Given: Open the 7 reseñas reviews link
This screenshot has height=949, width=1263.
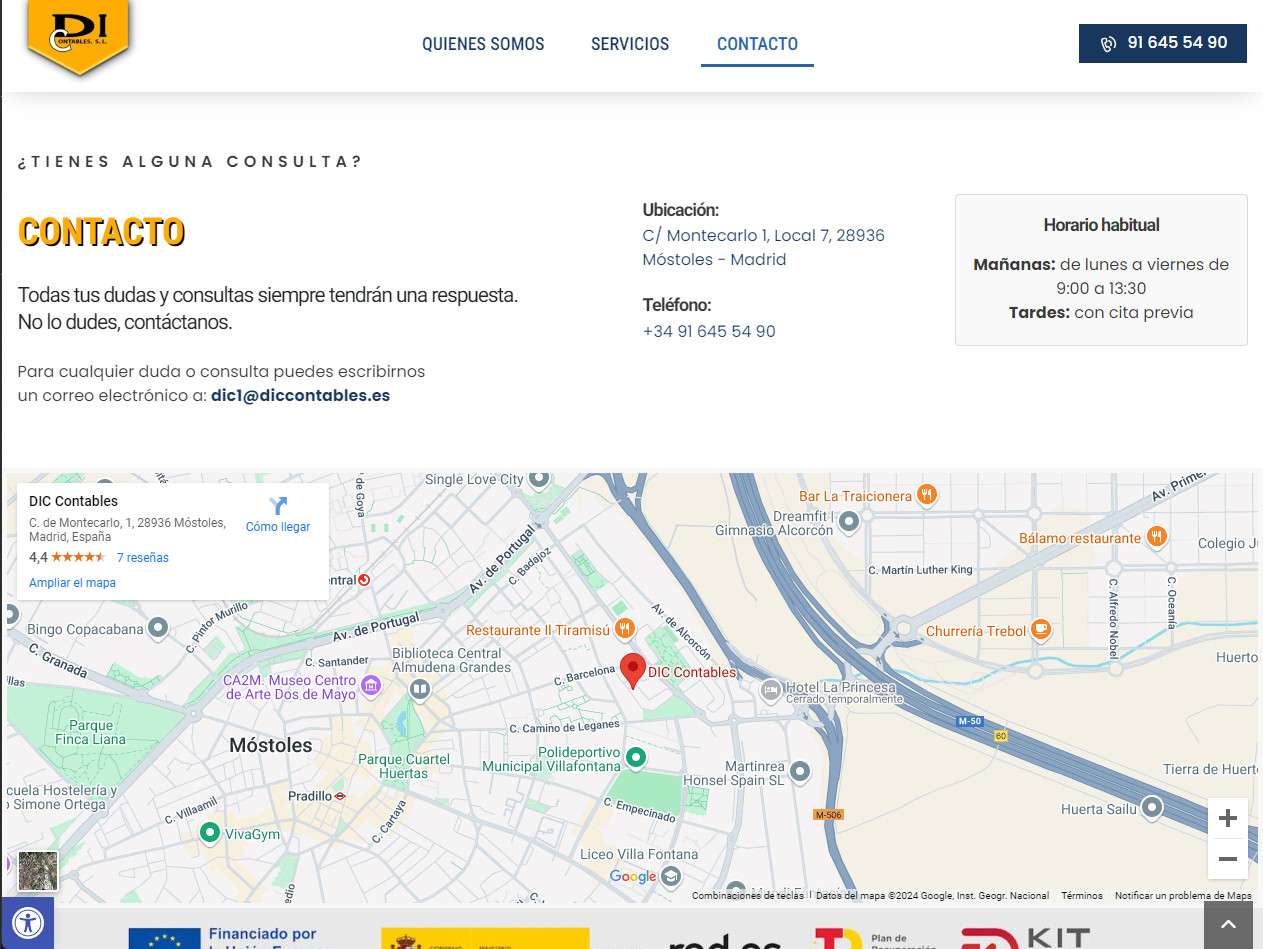Looking at the screenshot, I should pos(142,558).
